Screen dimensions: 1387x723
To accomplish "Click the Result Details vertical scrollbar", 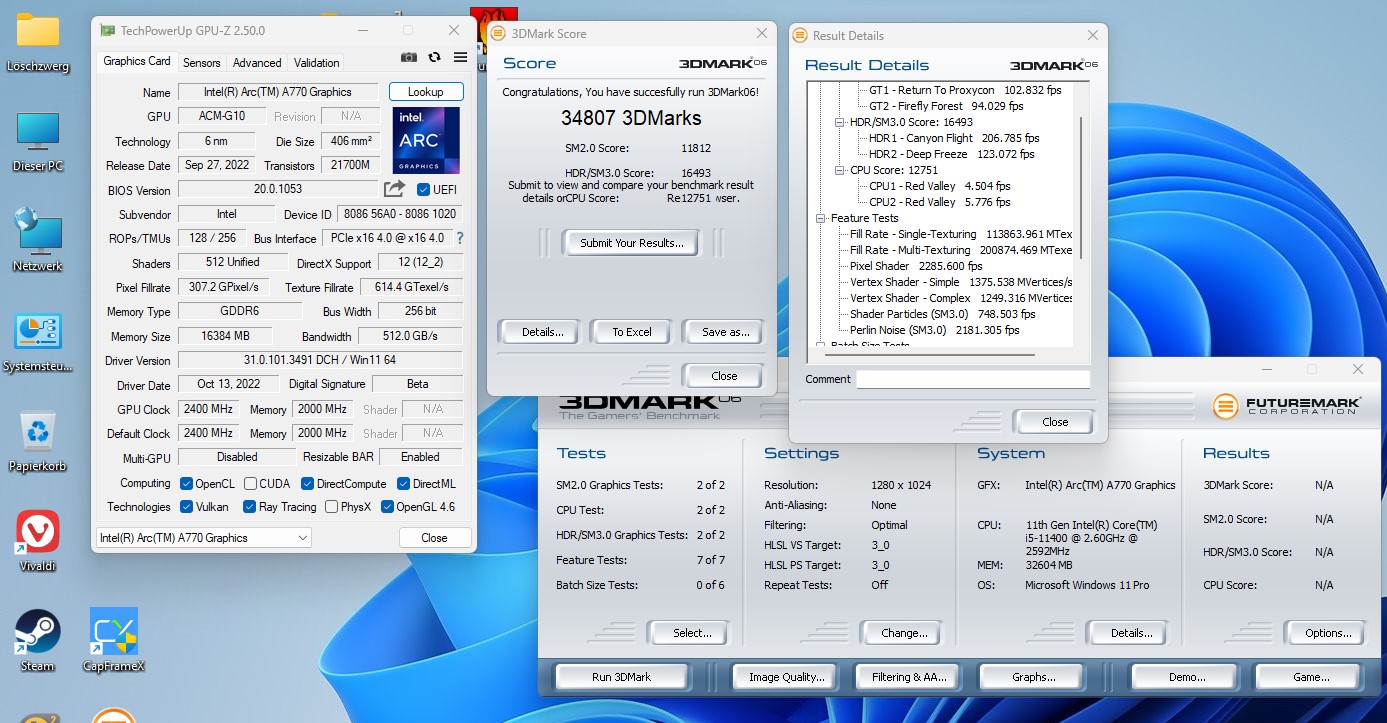I will (x=1081, y=187).
